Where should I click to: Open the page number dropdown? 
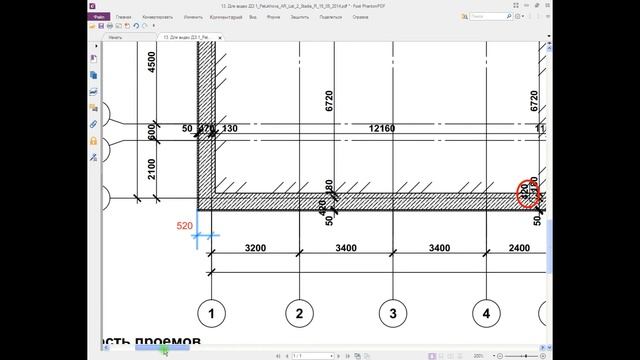click(331, 356)
